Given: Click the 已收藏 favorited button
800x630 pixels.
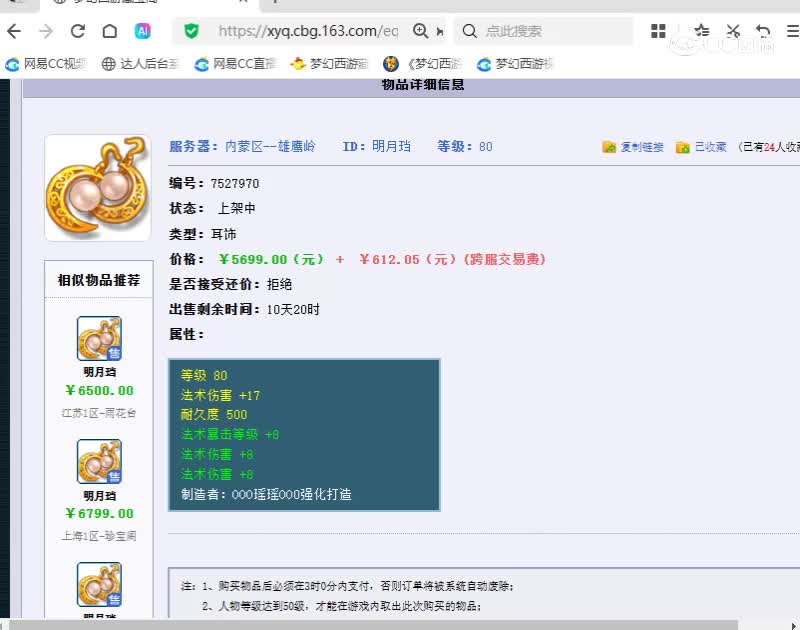Looking at the screenshot, I should (701, 147).
